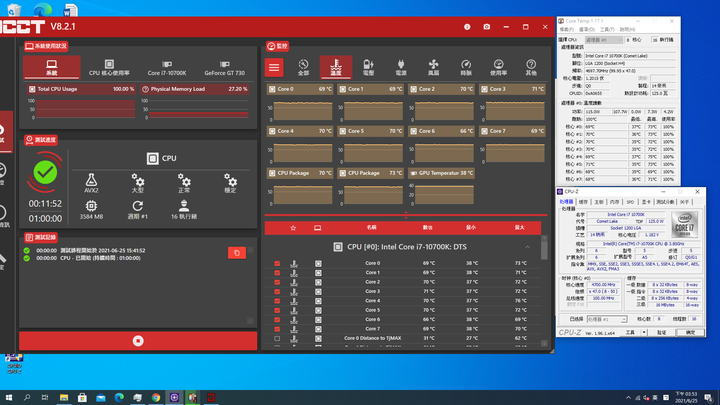Select the fan sensor filter icon
Screen dimensions: 720x405
433,68
